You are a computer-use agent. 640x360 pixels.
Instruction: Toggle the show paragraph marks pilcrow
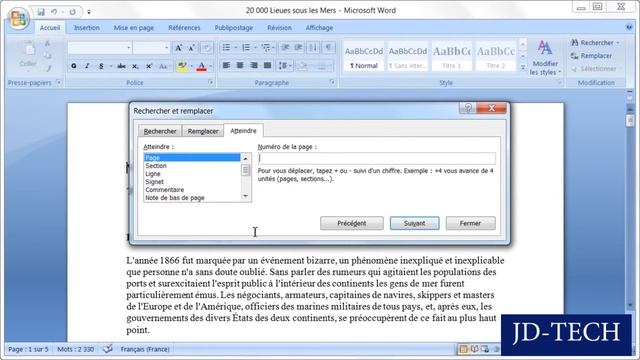click(x=328, y=48)
